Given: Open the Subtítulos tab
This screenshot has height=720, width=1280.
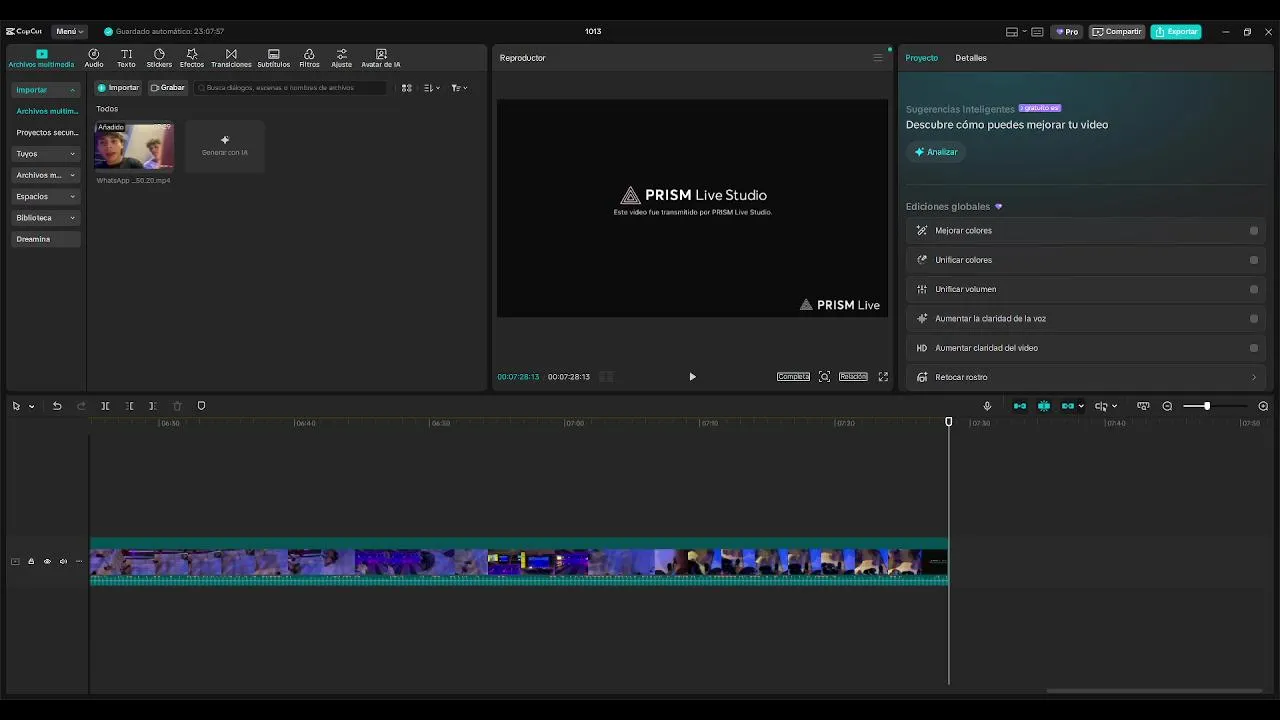Looking at the screenshot, I should [x=273, y=58].
